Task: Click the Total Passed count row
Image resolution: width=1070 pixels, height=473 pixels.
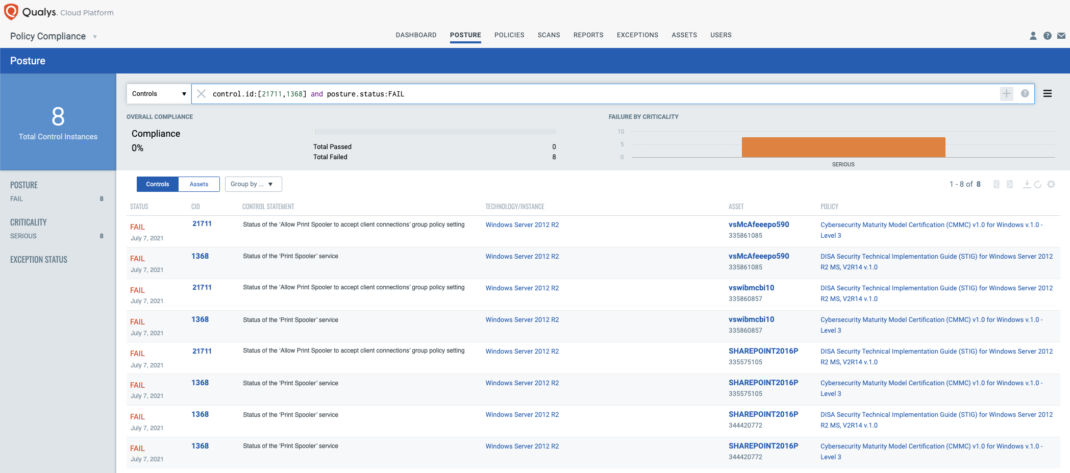Action: (x=434, y=147)
